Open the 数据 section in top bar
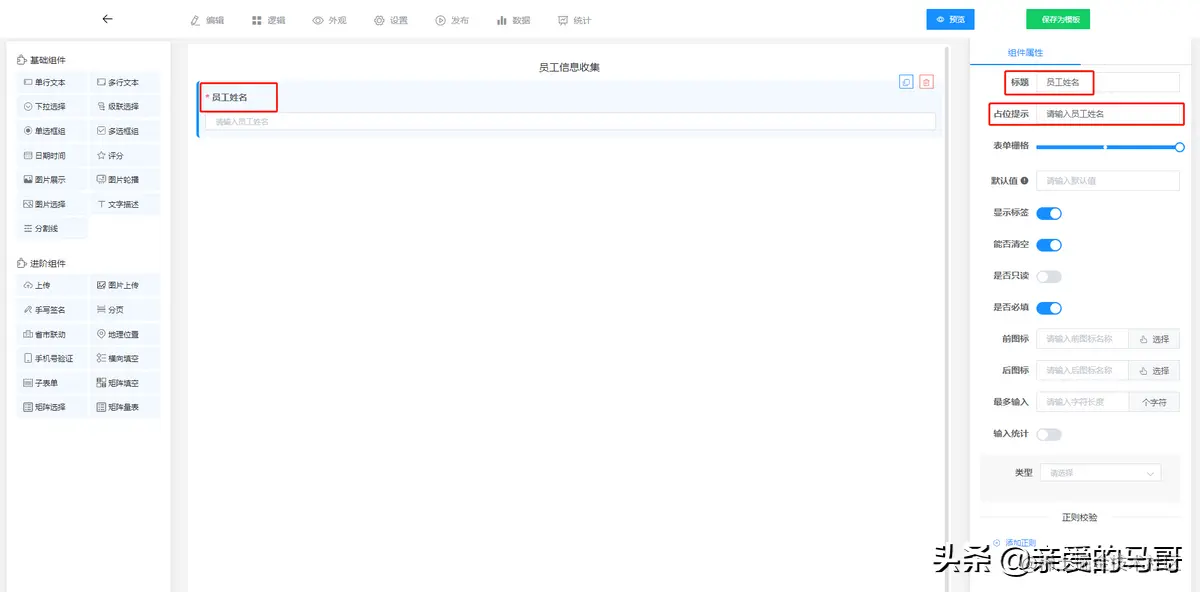Viewport: 1200px width, 592px height. tap(513, 19)
